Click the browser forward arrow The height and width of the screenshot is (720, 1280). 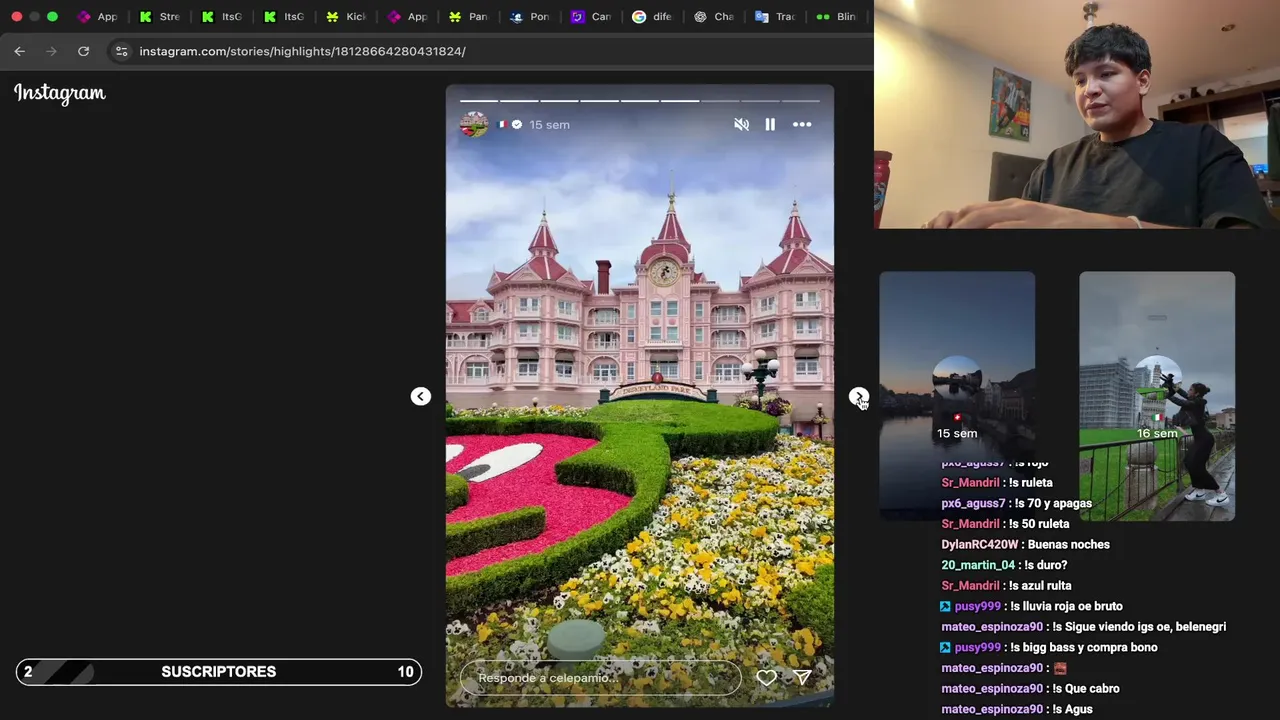51,51
